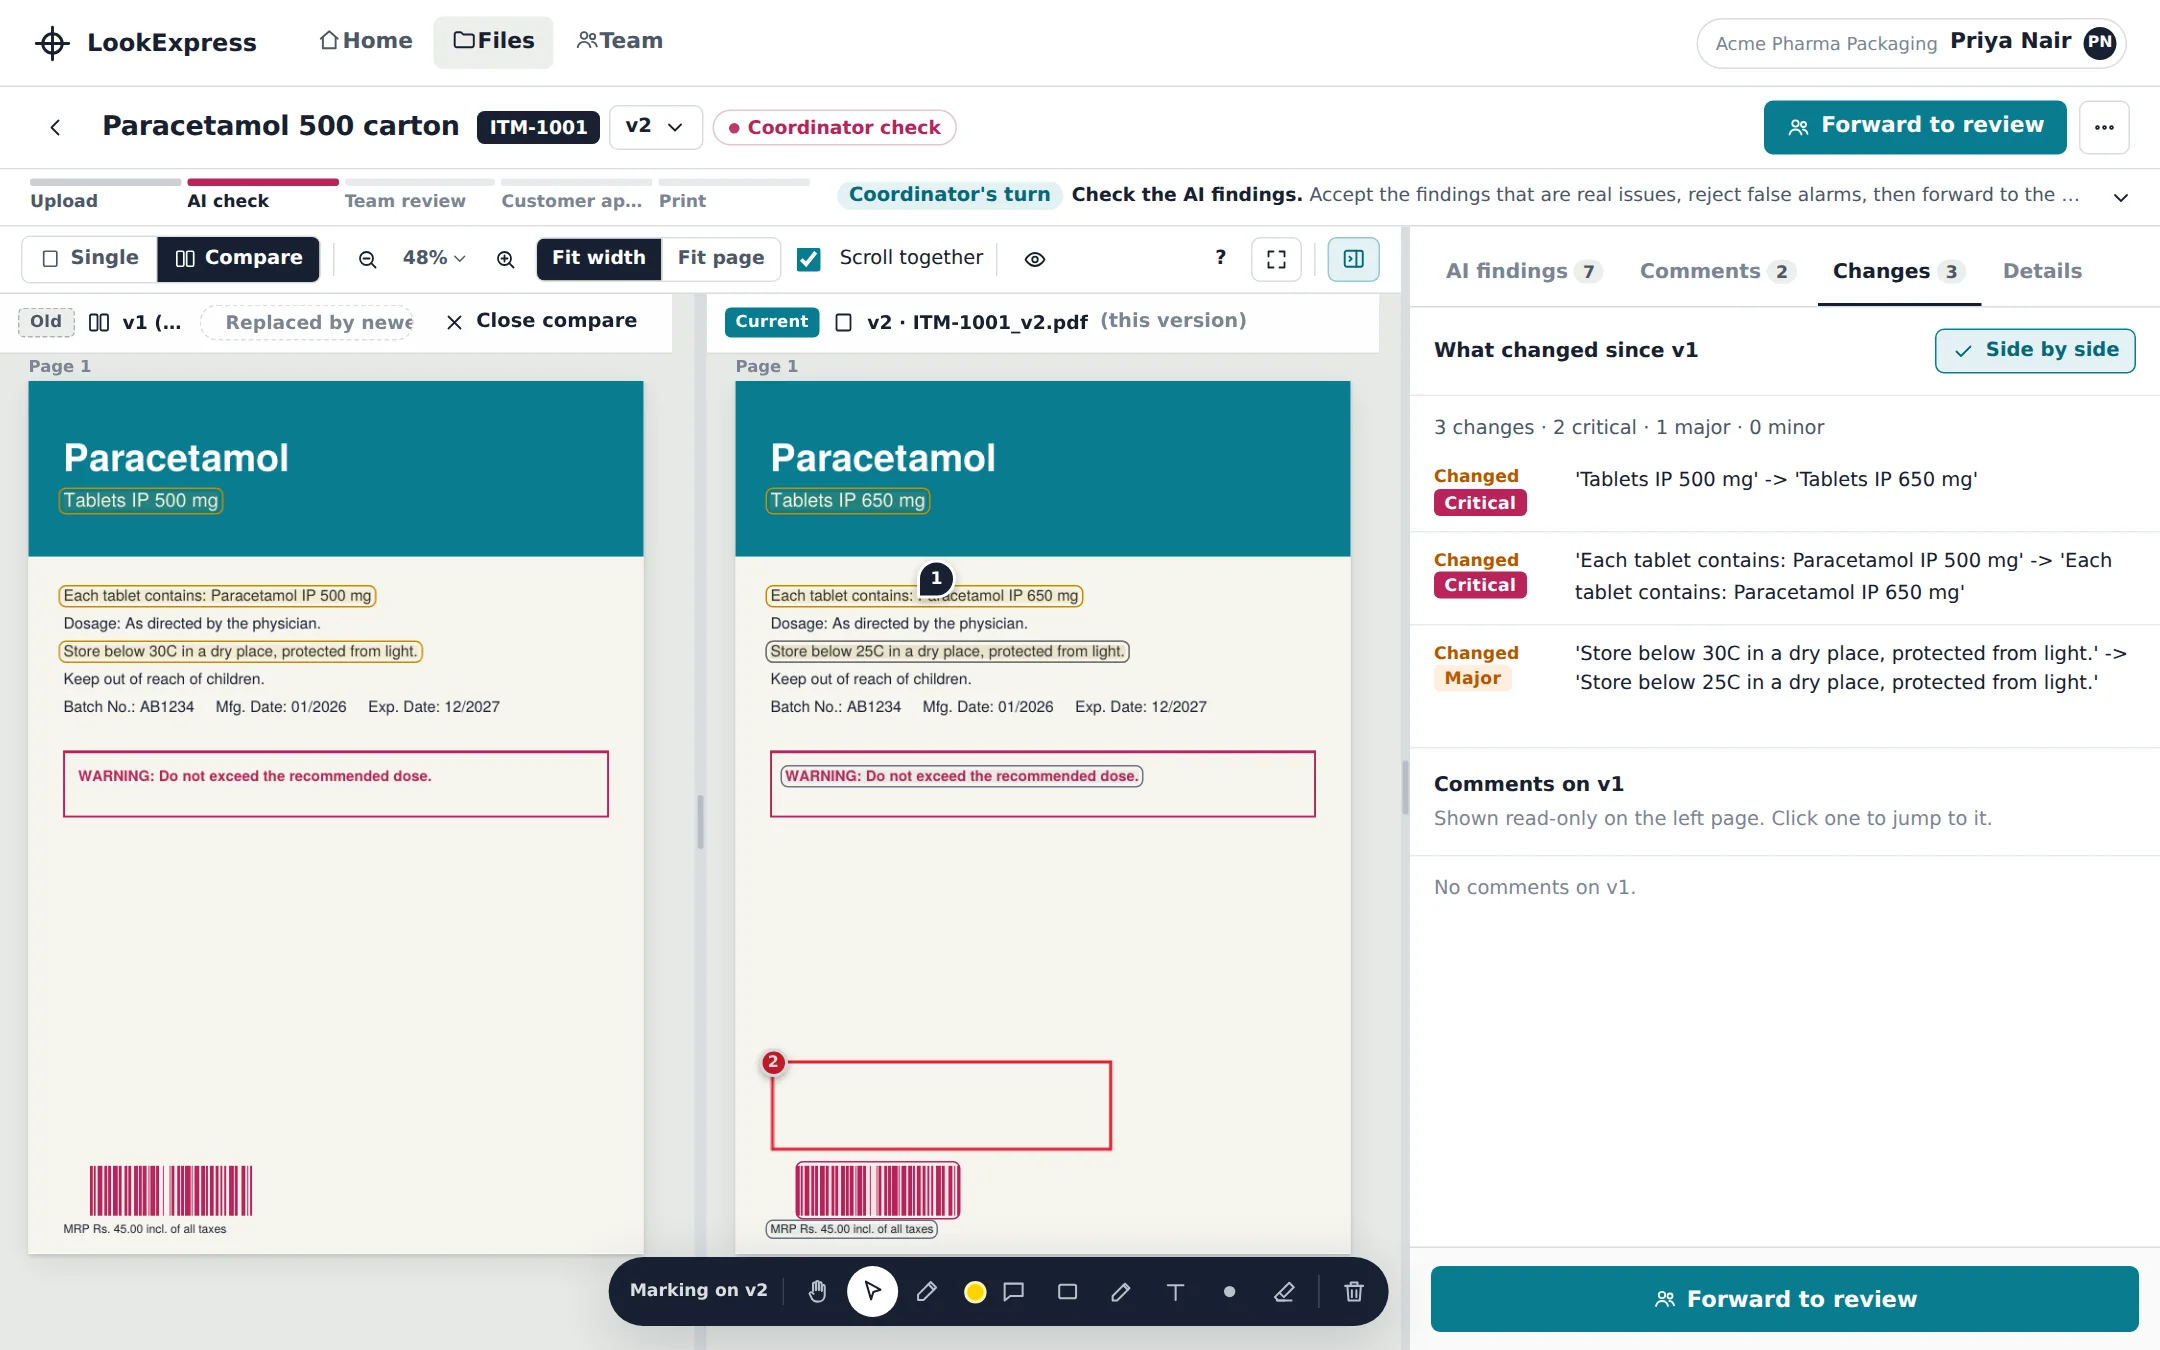
Task: Choose the eraser tool
Action: [x=1284, y=1292]
